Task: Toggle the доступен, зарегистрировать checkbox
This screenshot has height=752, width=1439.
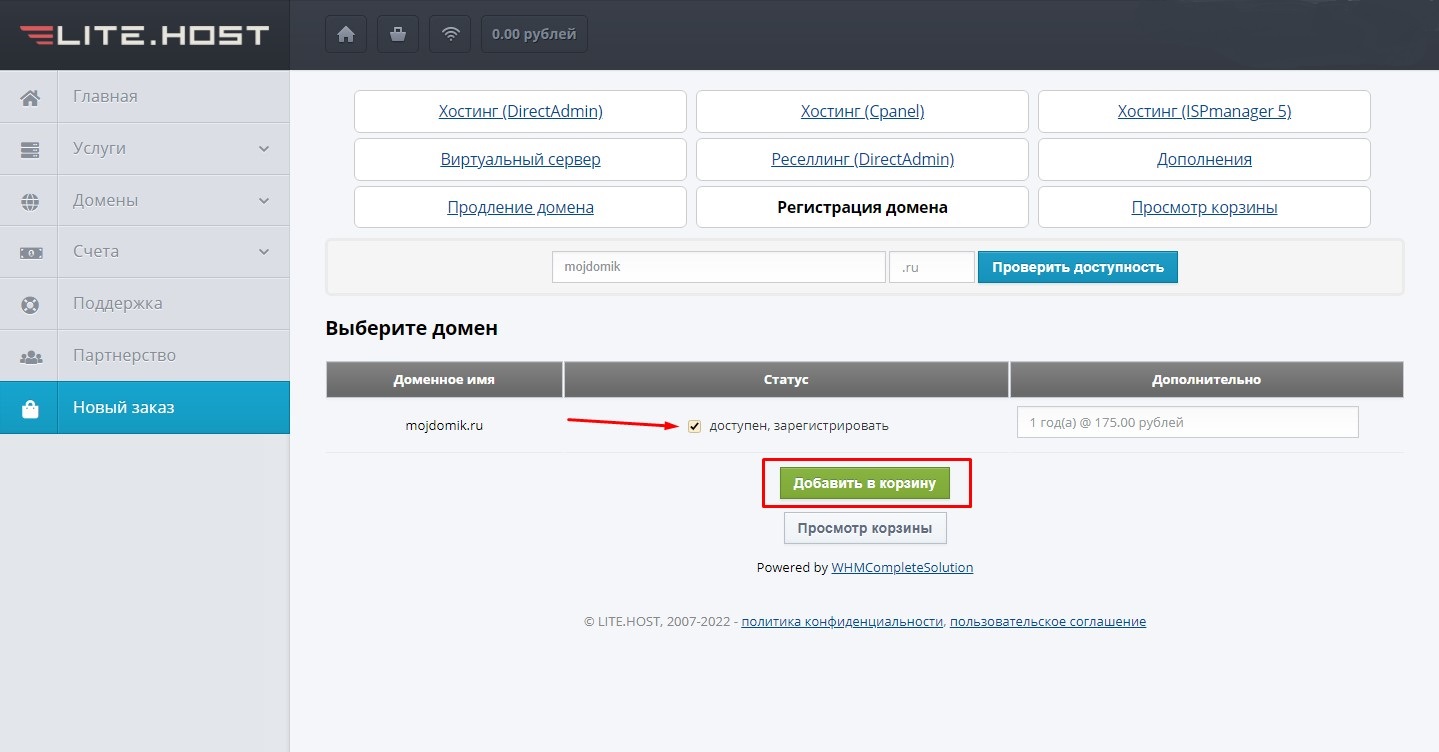Action: click(694, 426)
